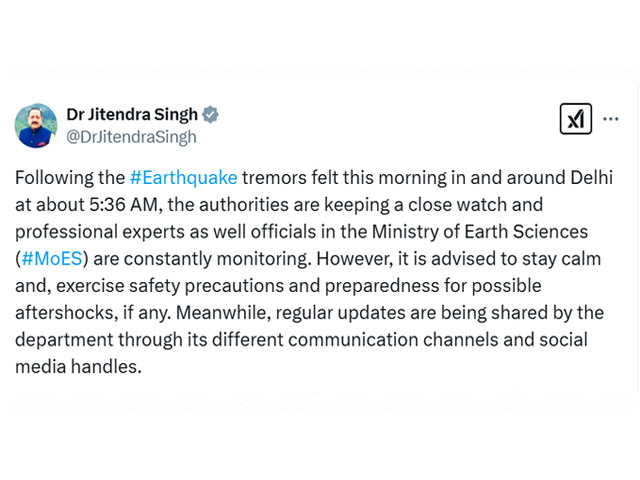Screen dimensions: 640x480
Task: Click the 5:36 AM time in the post
Action: pos(124,205)
